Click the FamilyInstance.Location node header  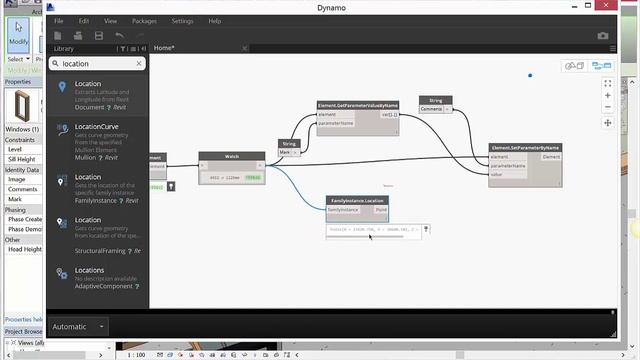tap(357, 200)
